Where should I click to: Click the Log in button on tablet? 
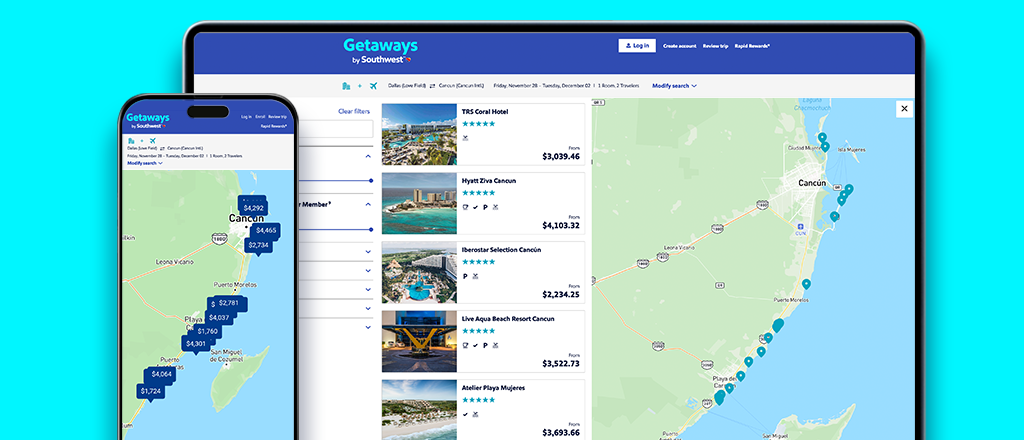pyautogui.click(x=637, y=46)
